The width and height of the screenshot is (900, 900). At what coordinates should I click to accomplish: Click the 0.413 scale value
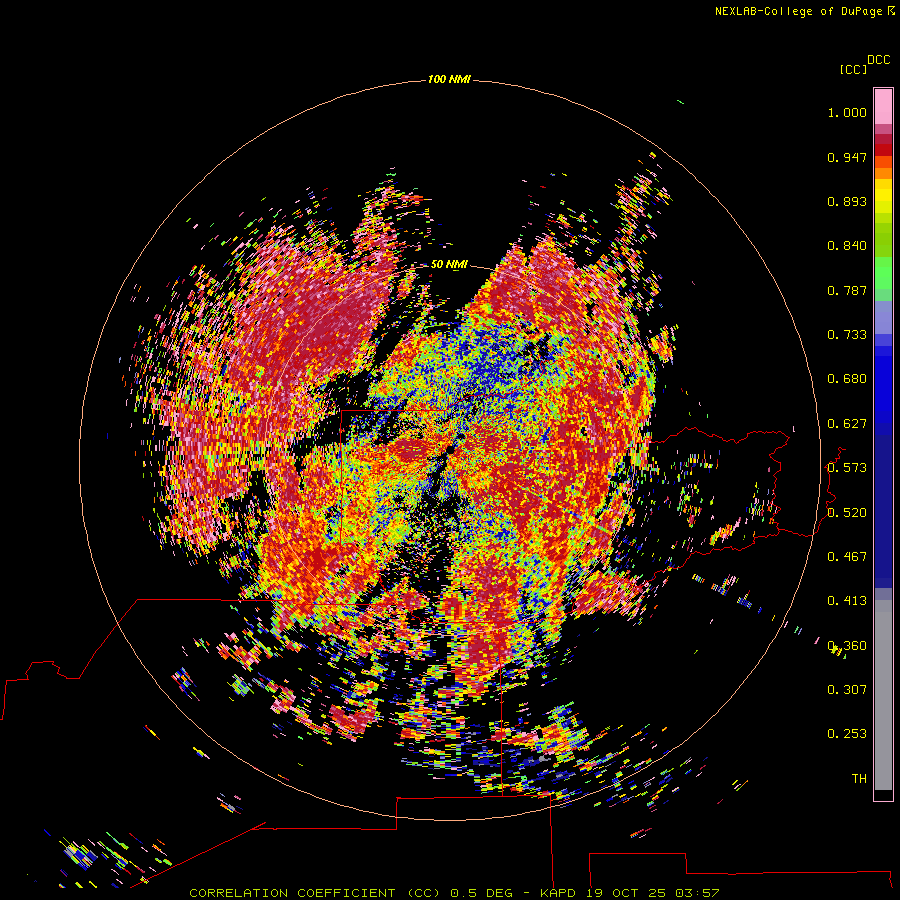847,601
